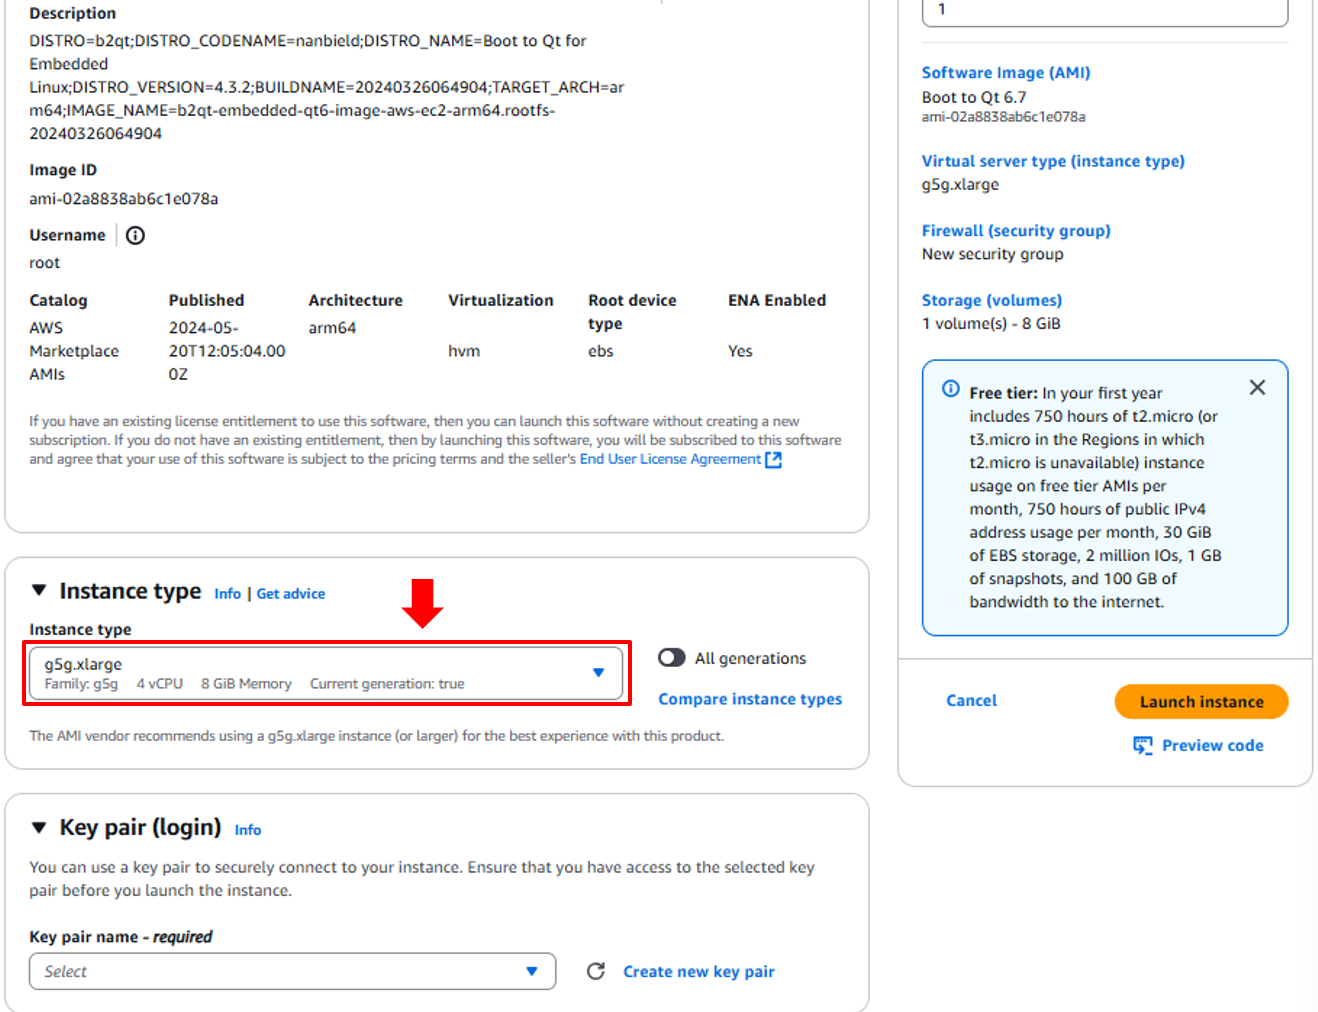
Task: Open the Compare instance types link
Action: tap(749, 699)
